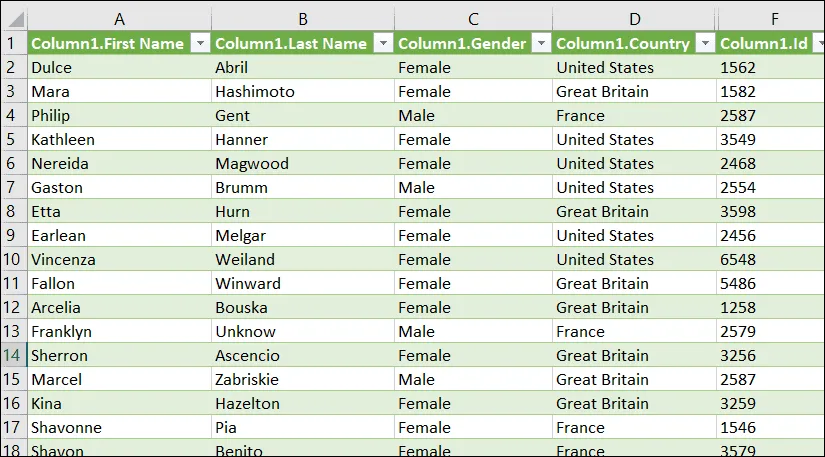Select column B header

point(302,19)
